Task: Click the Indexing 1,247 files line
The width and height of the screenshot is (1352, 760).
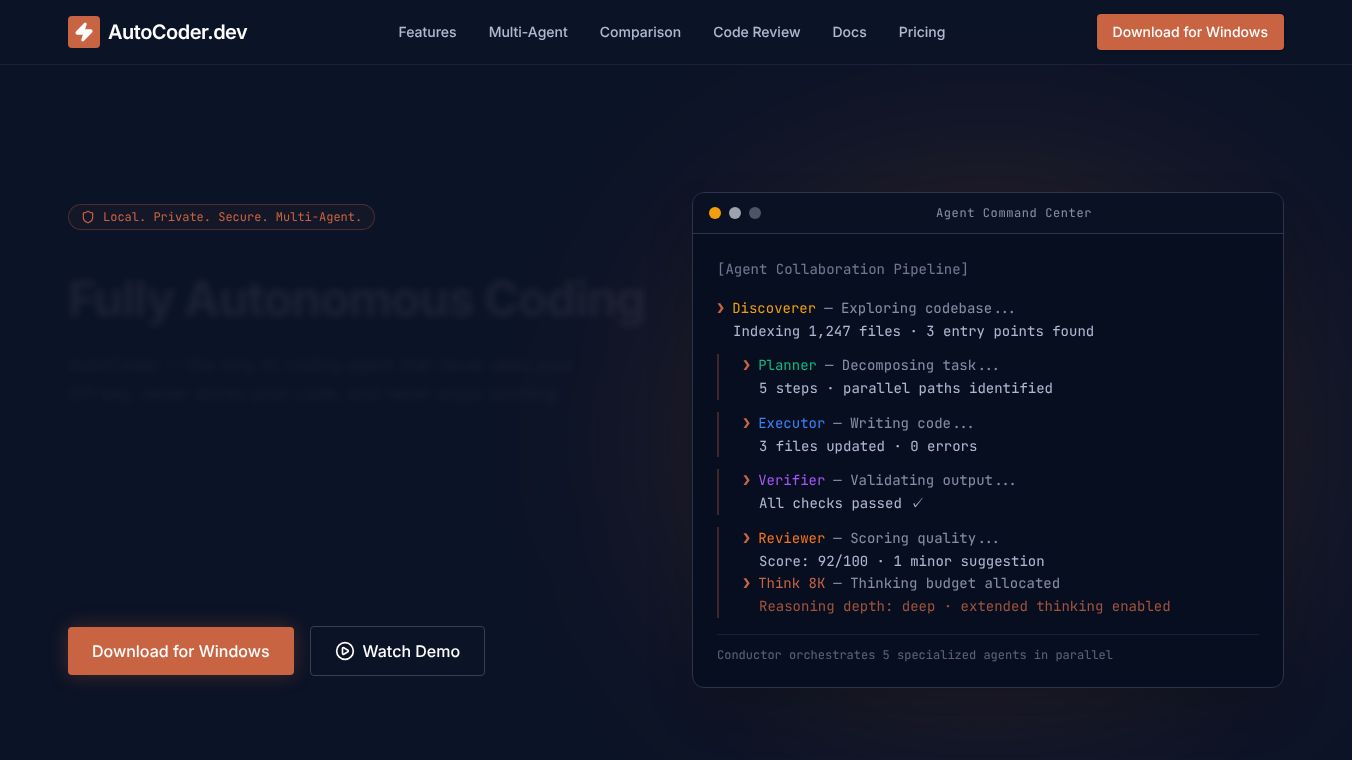Action: coord(913,331)
